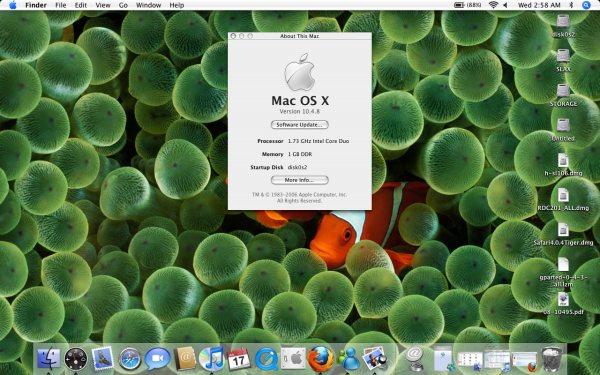
Task: Open the Apple menu
Action: pos(12,5)
